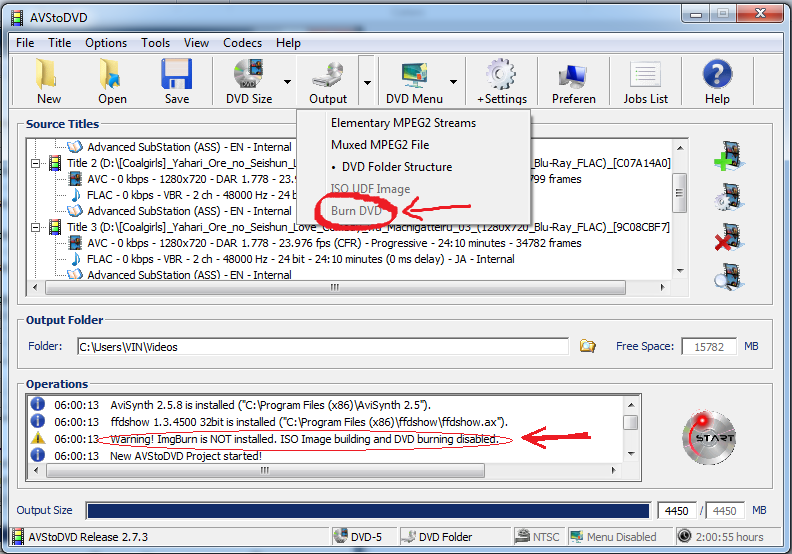Open the Help menu in menu bar

pyautogui.click(x=288, y=43)
